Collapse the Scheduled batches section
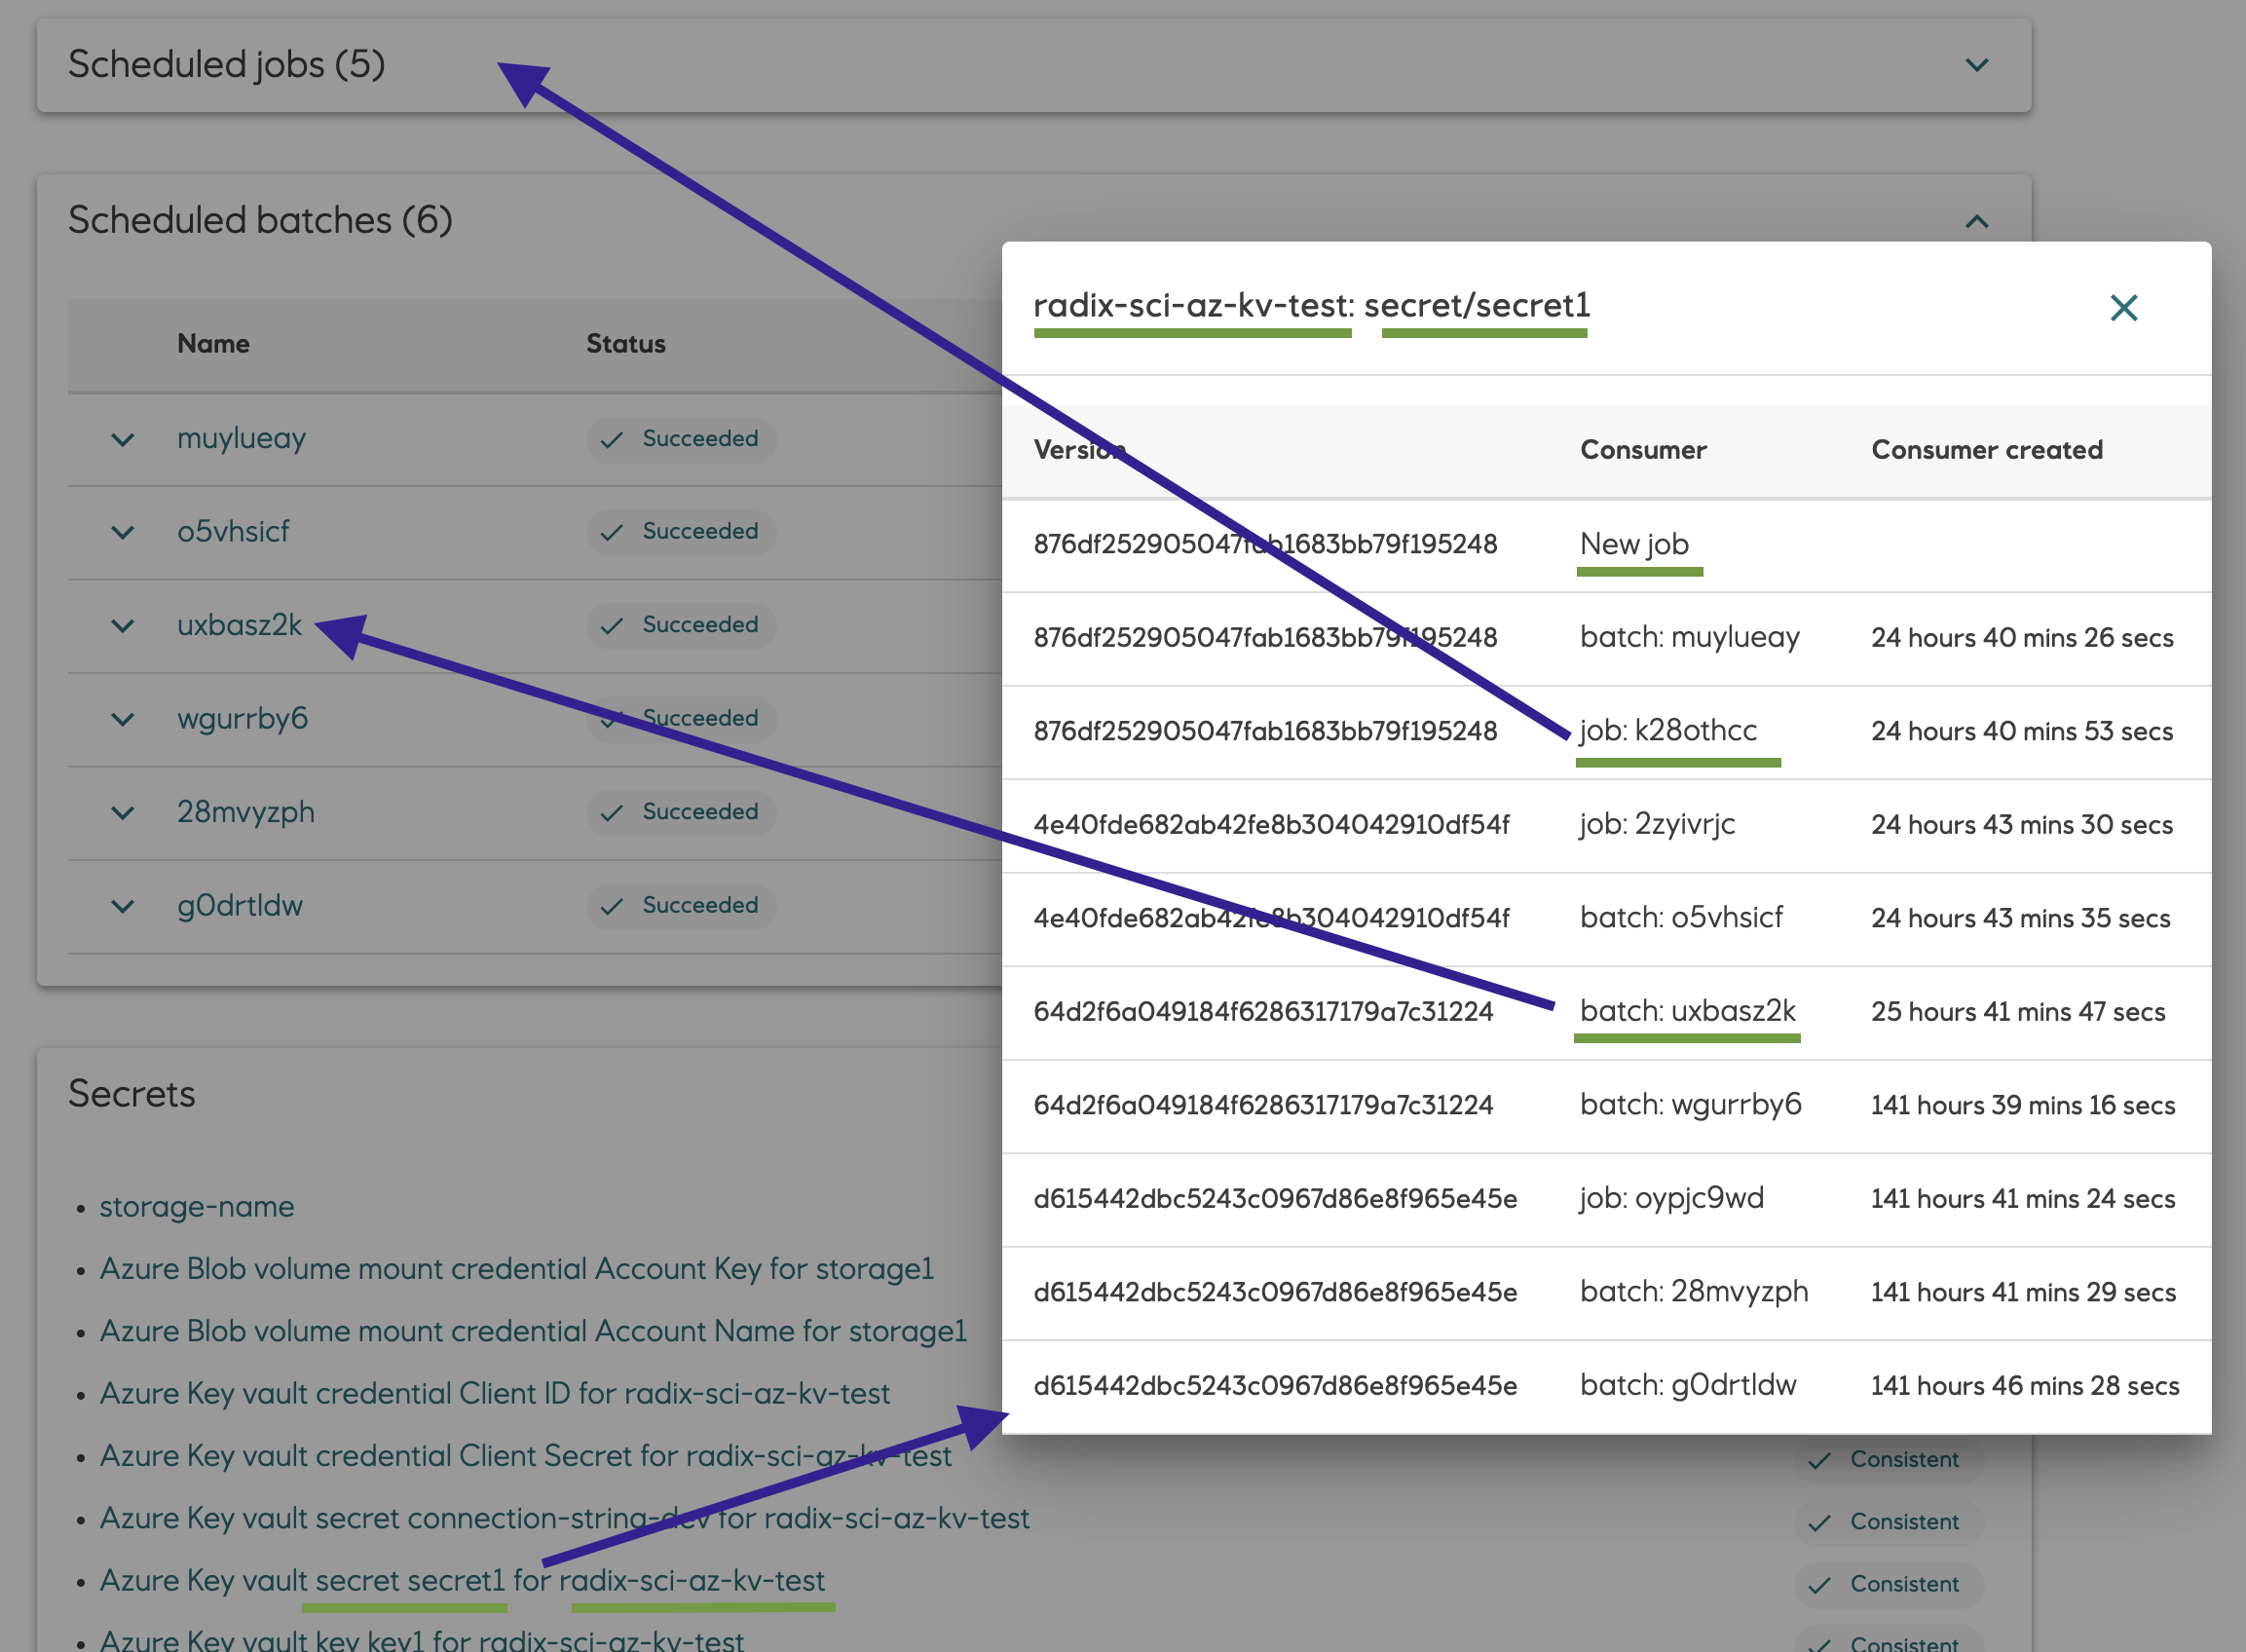 point(1977,220)
